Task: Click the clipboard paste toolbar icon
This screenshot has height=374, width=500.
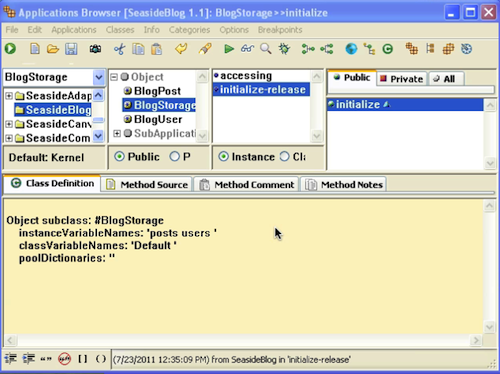Action: tap(156, 49)
